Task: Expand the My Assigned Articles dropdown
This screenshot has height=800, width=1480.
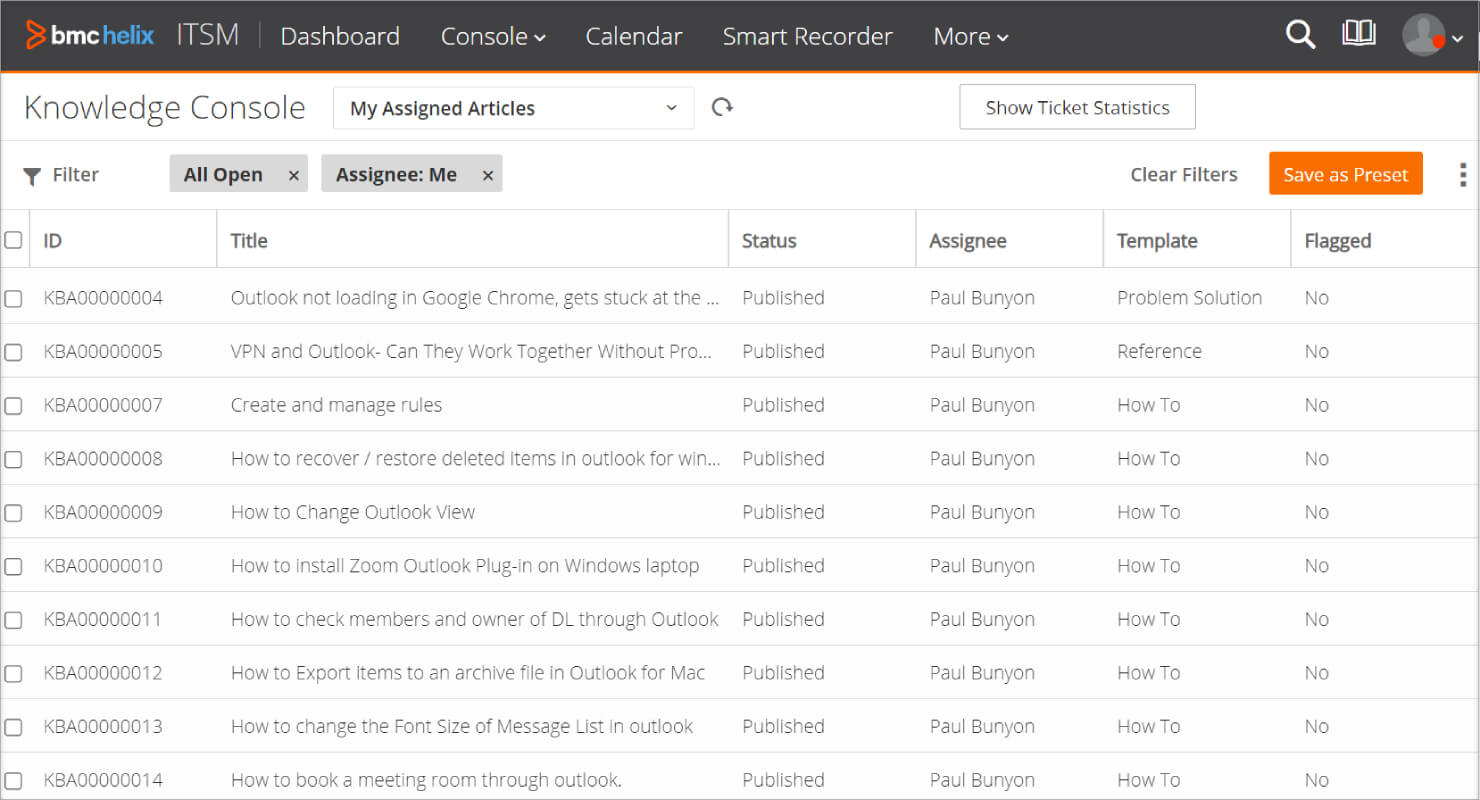Action: pos(513,108)
